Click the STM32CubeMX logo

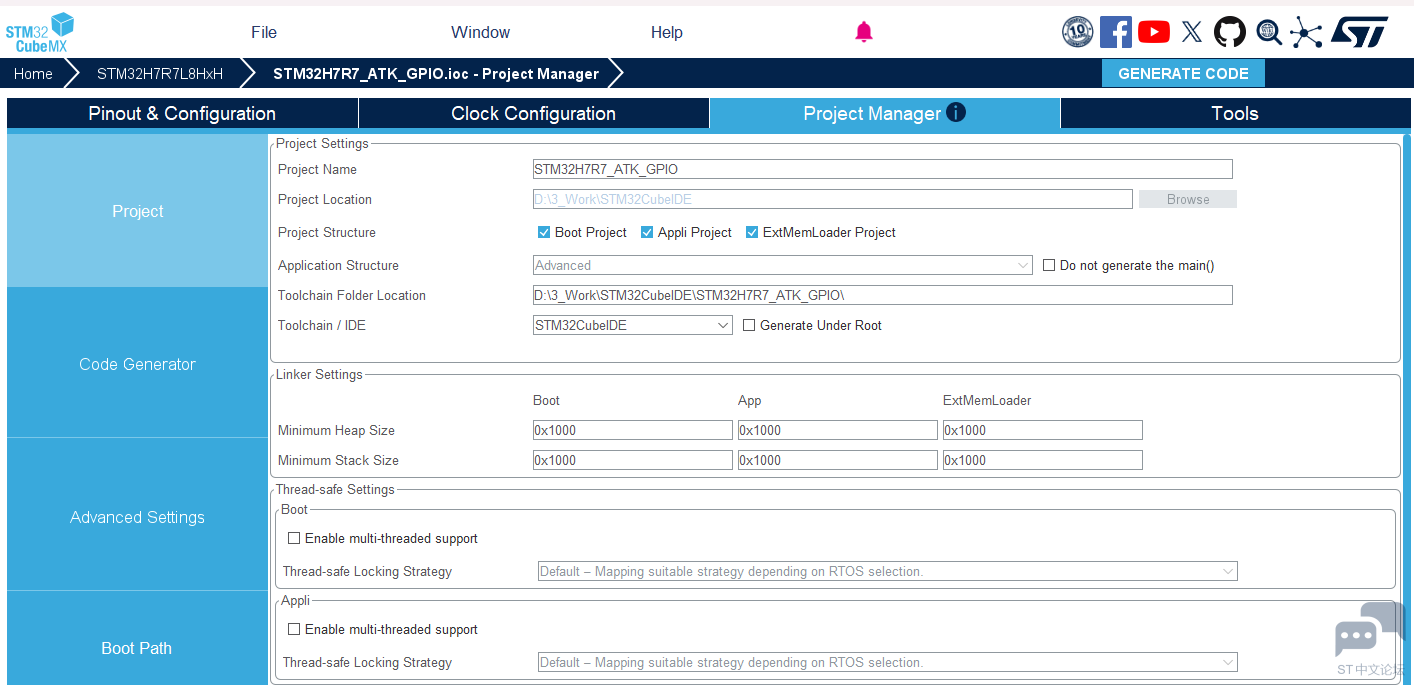tap(40, 33)
